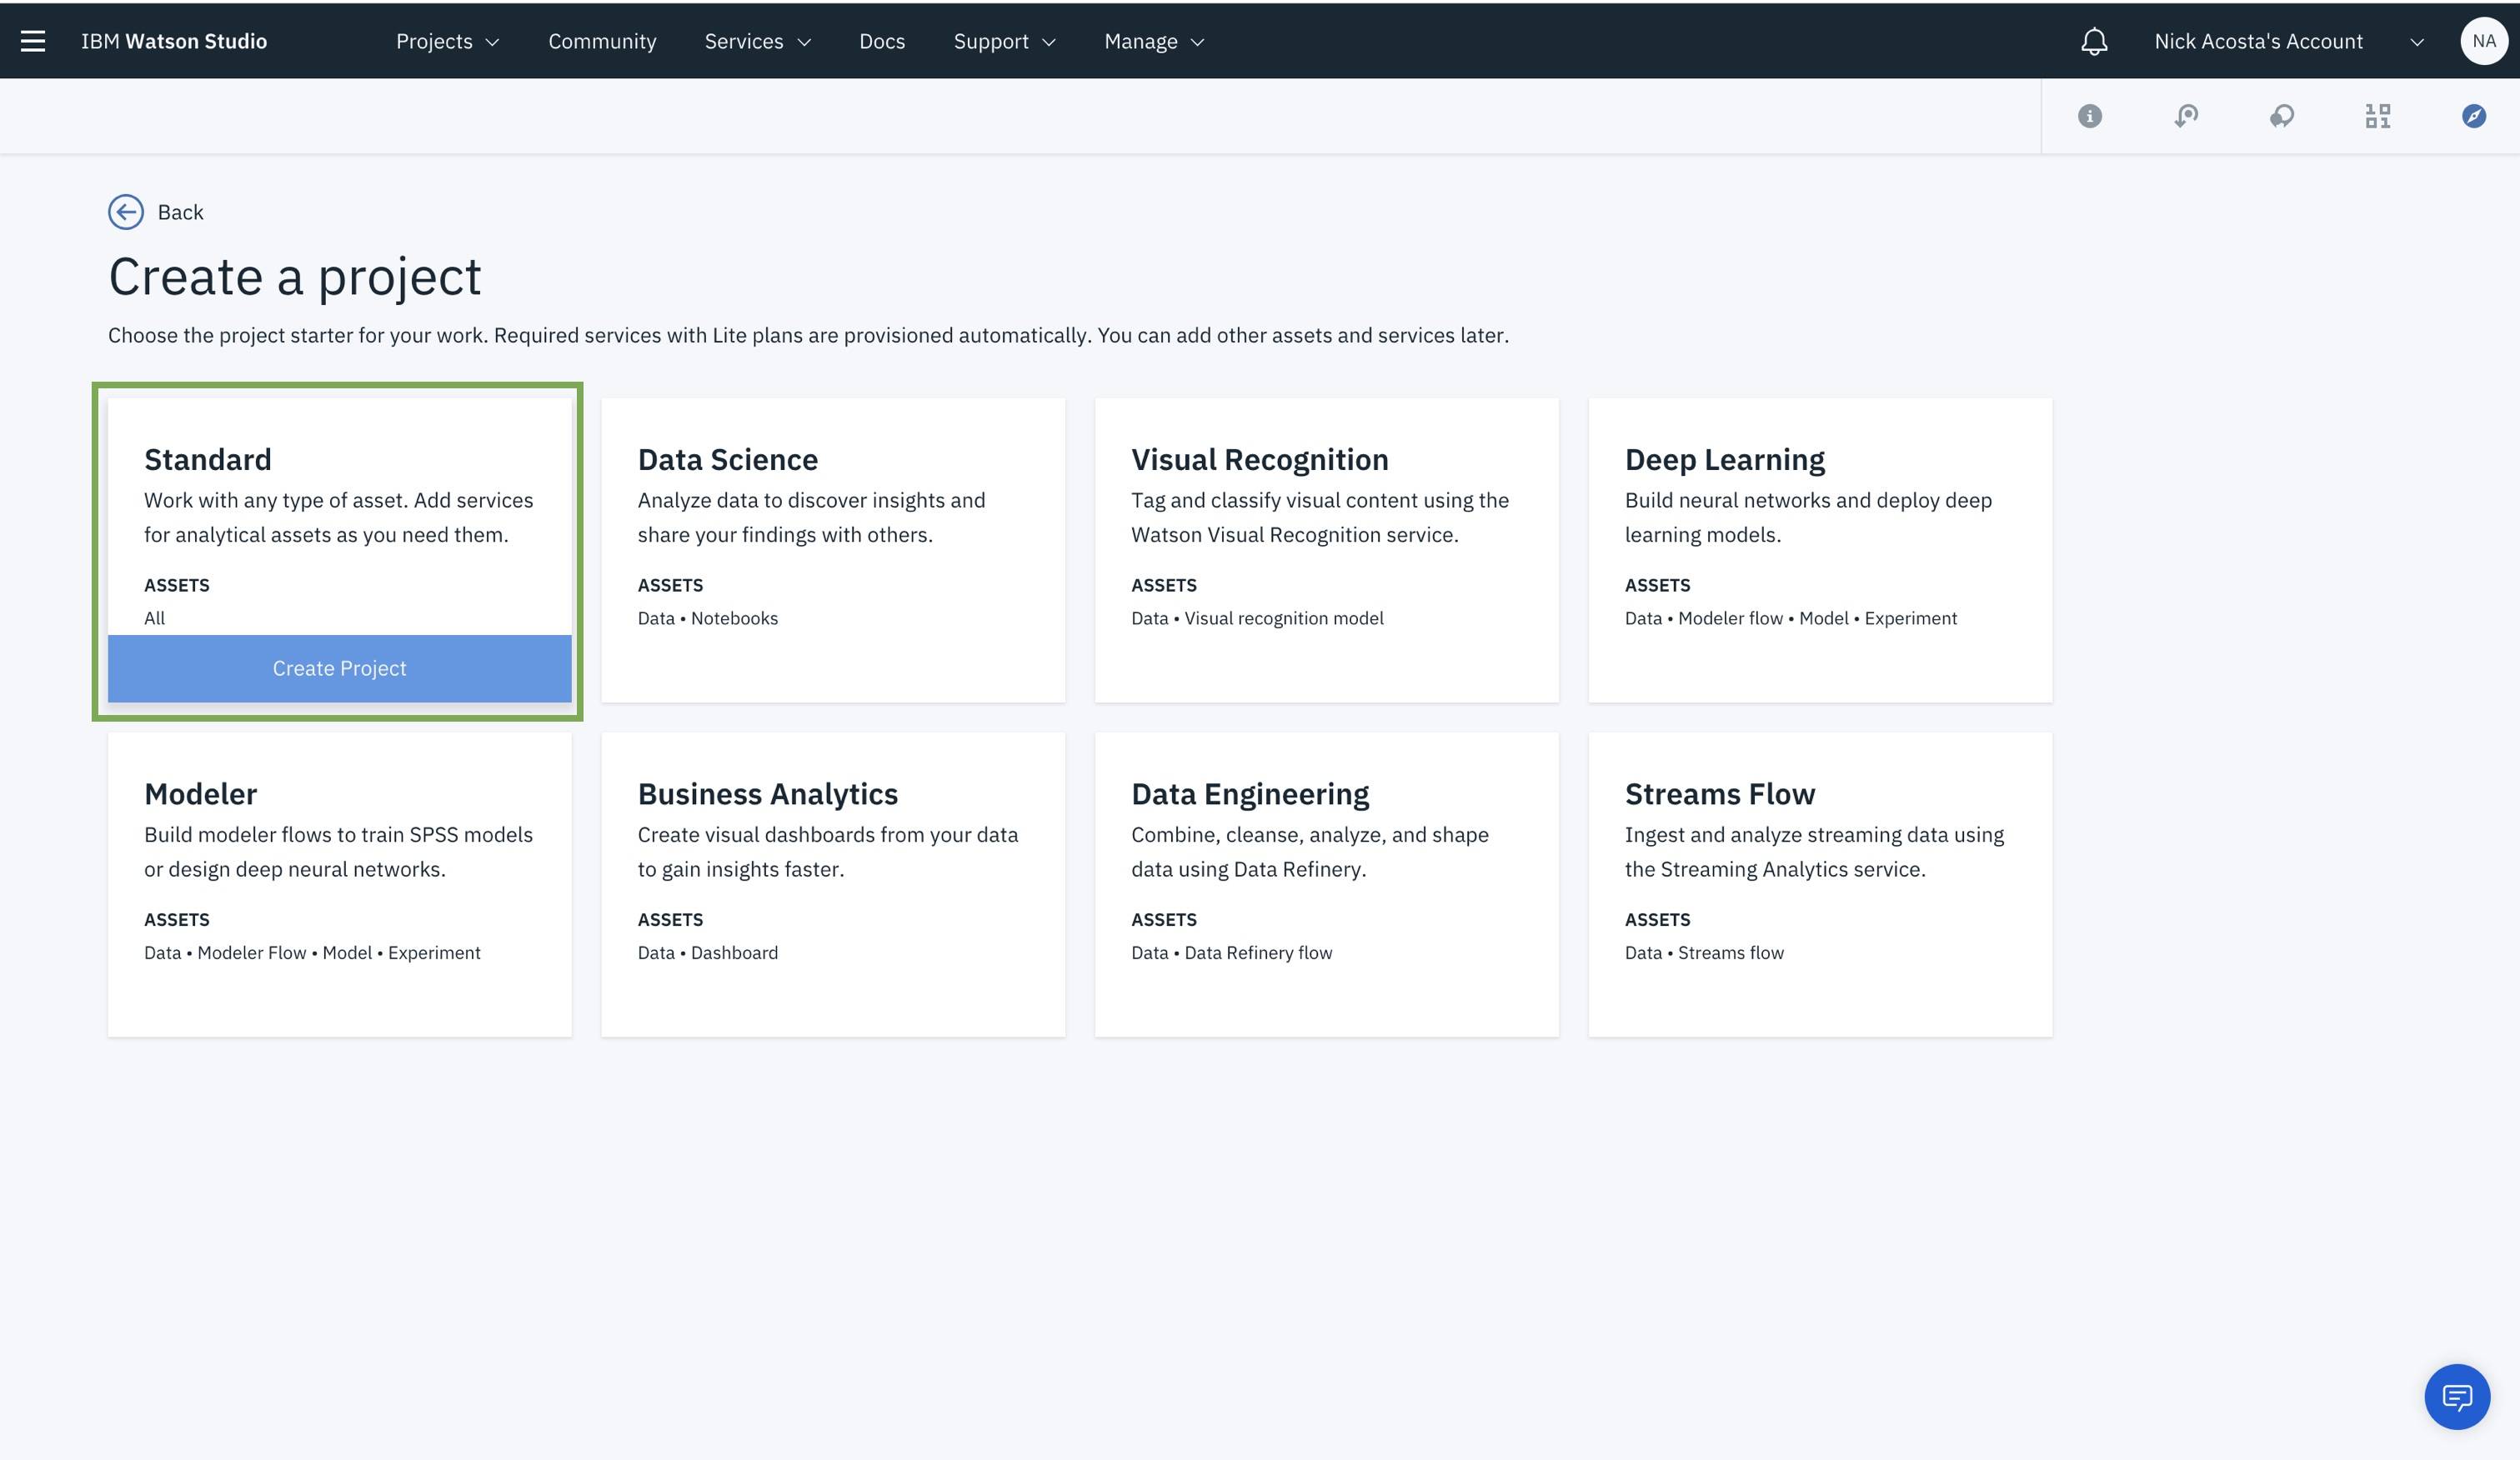Click Nick Acosta's Account name
The image size is (2520, 1460).
(2258, 41)
